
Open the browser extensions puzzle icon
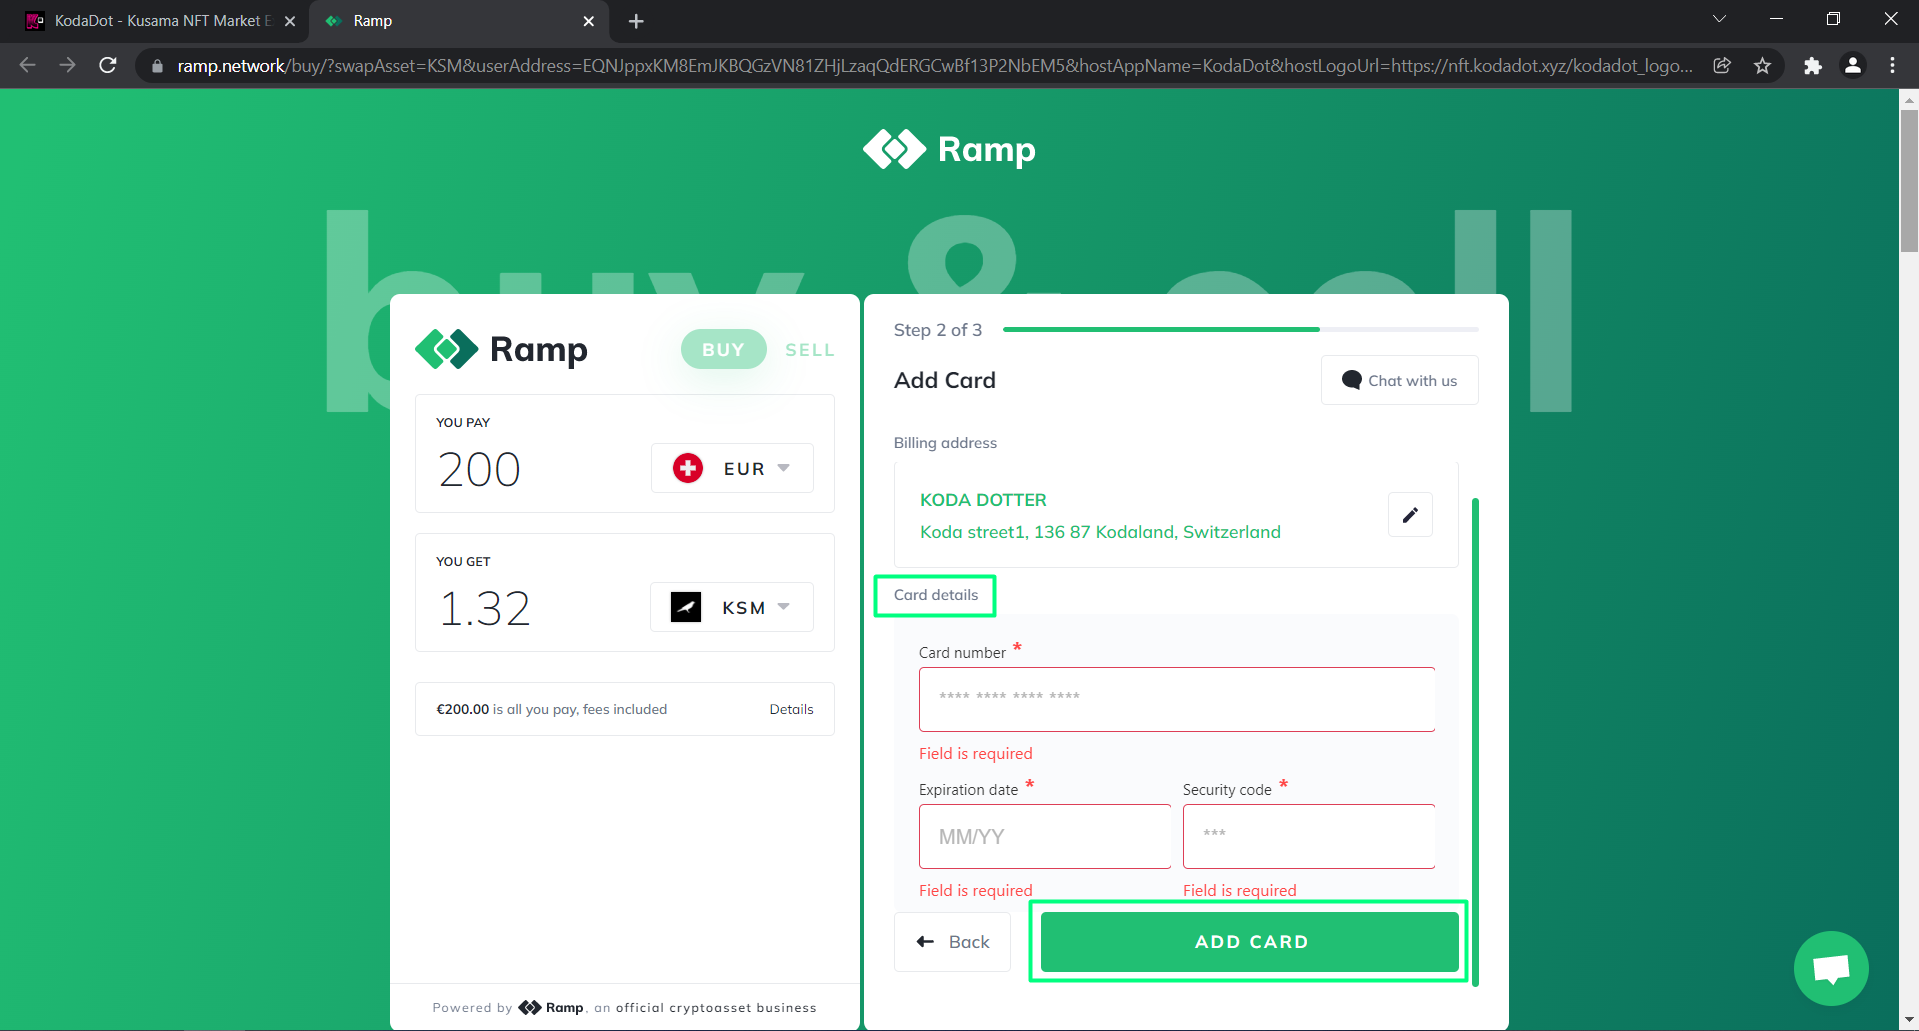tap(1812, 66)
